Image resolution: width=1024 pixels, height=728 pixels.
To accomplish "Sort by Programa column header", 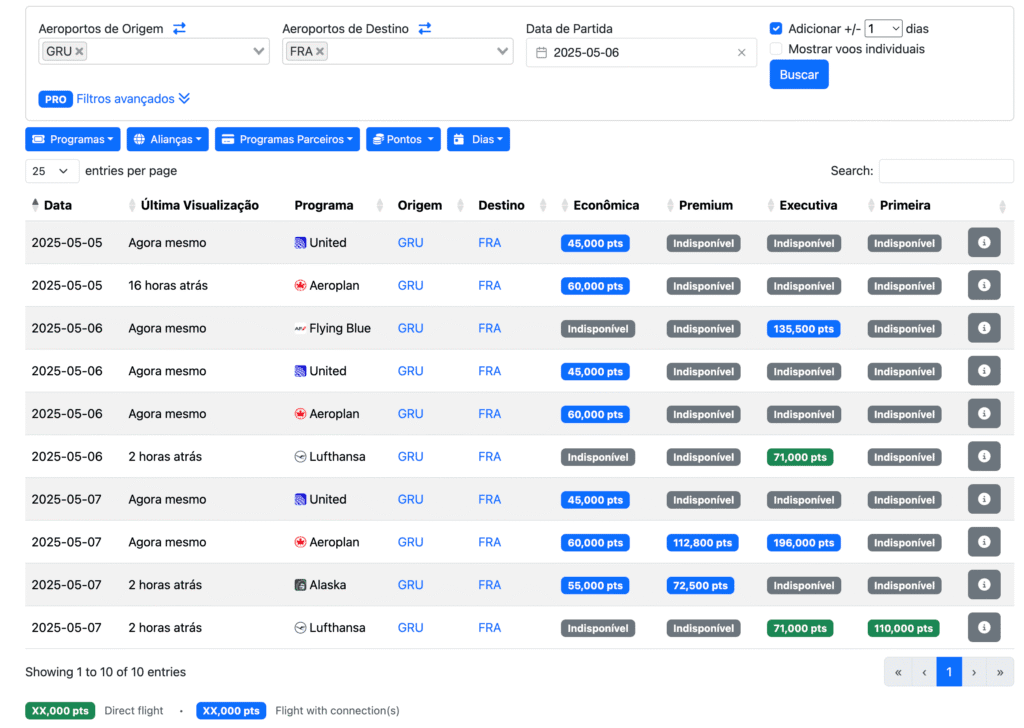I will click(324, 205).
